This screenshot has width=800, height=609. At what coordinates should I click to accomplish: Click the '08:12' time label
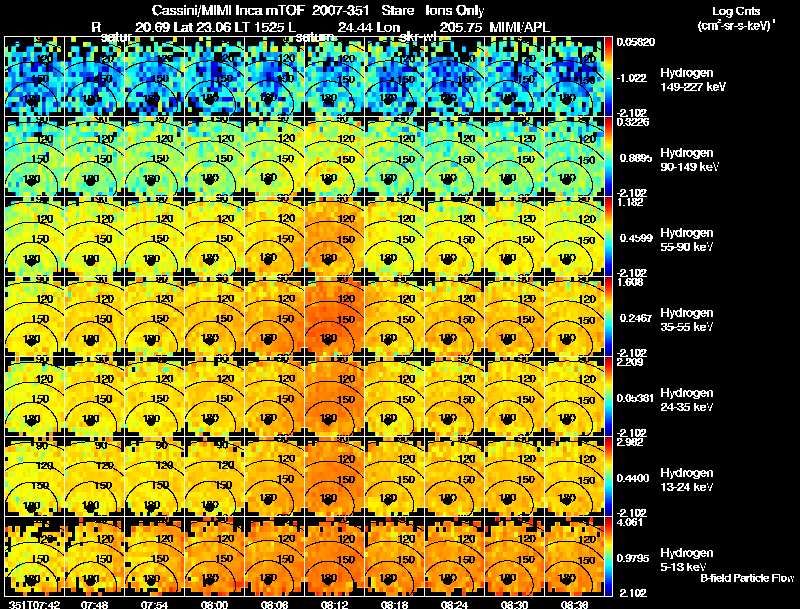(335, 604)
